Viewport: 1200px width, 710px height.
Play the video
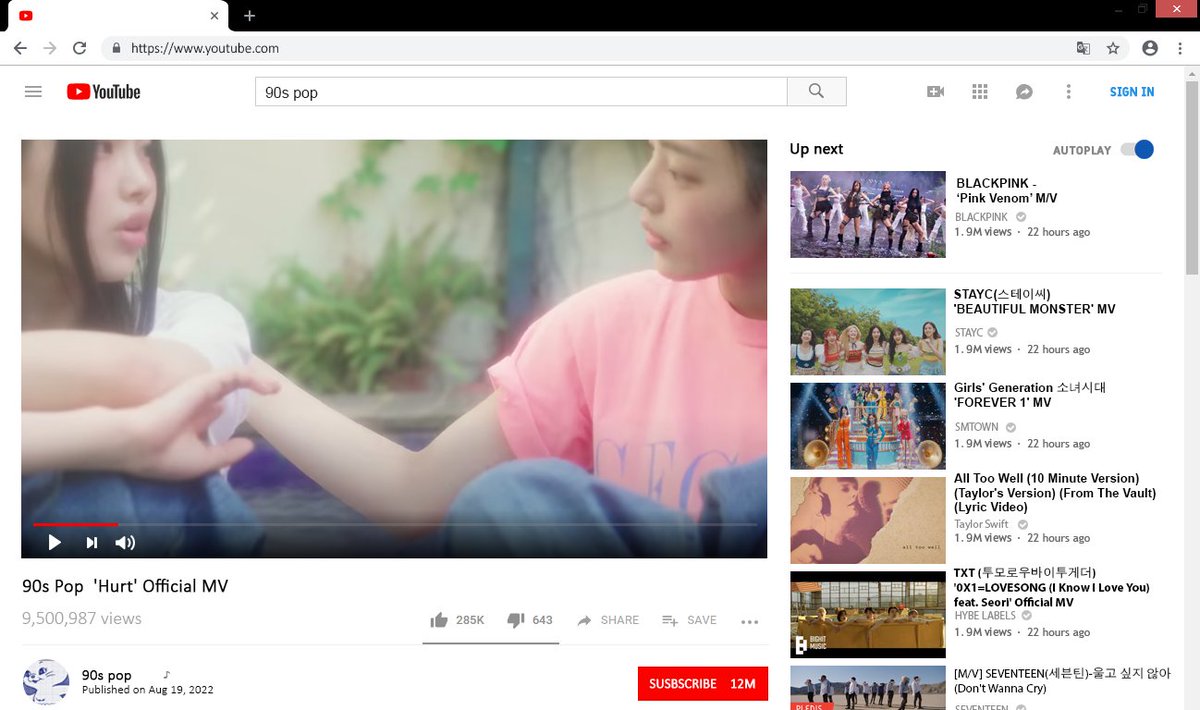[55, 543]
